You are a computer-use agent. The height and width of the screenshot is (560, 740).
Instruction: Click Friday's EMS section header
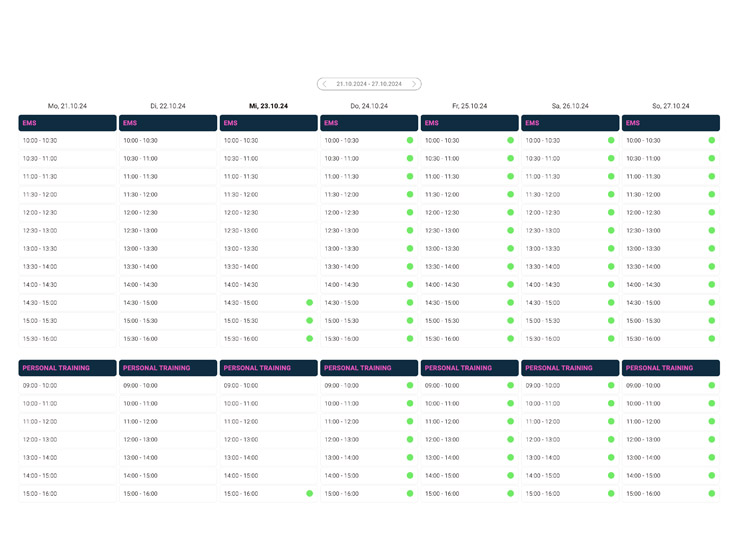pyautogui.click(x=469, y=123)
